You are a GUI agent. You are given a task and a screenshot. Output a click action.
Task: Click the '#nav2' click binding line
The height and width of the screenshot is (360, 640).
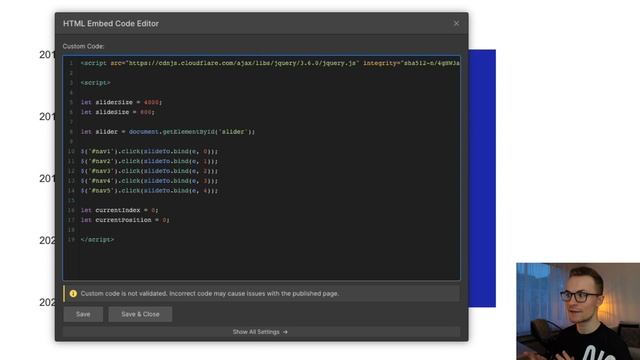coord(149,161)
